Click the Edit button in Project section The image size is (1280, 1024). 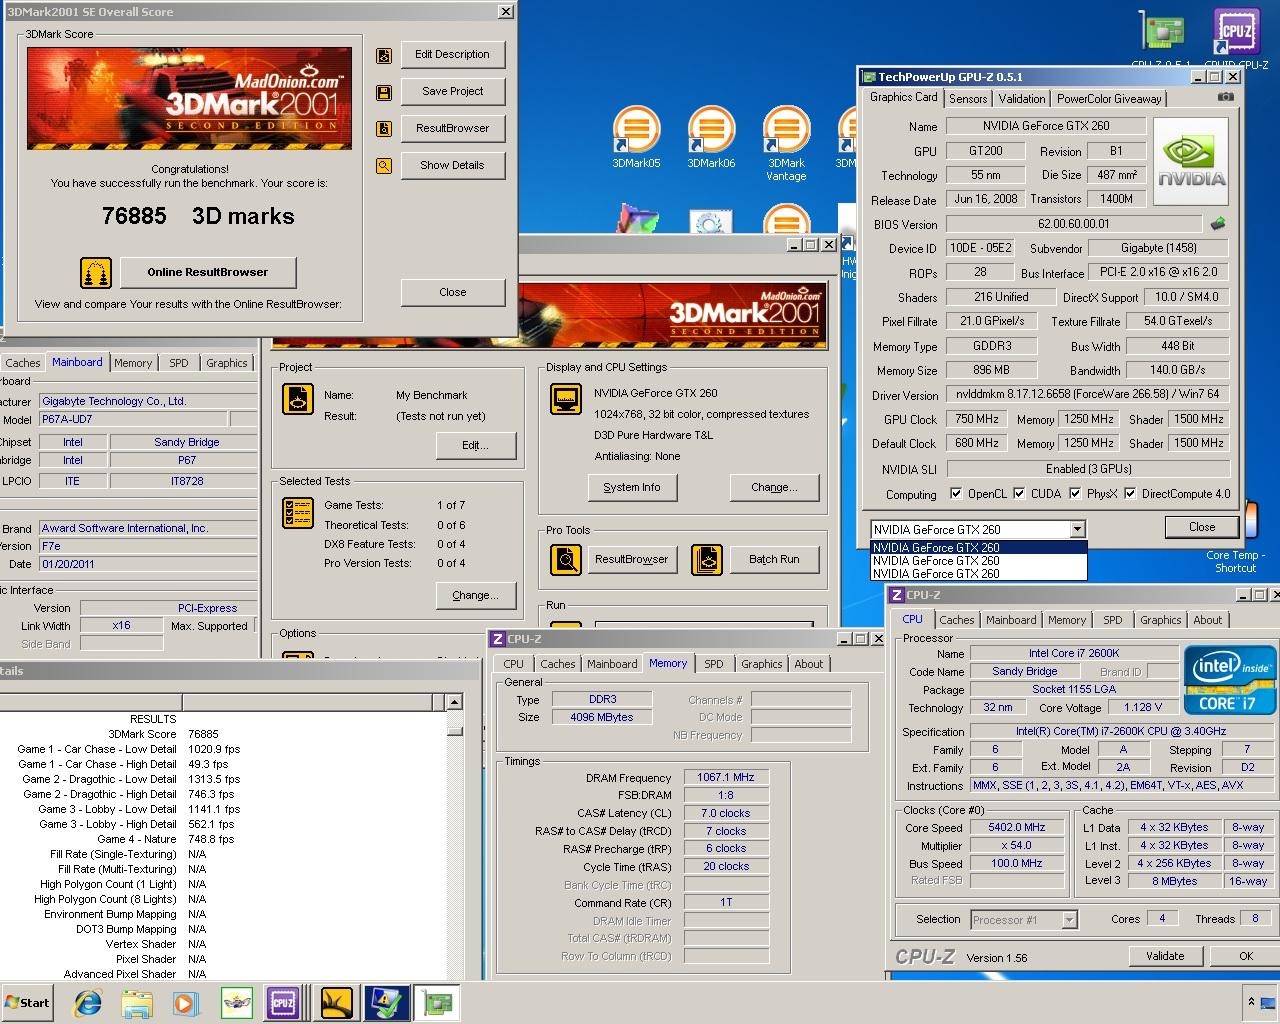pos(475,445)
